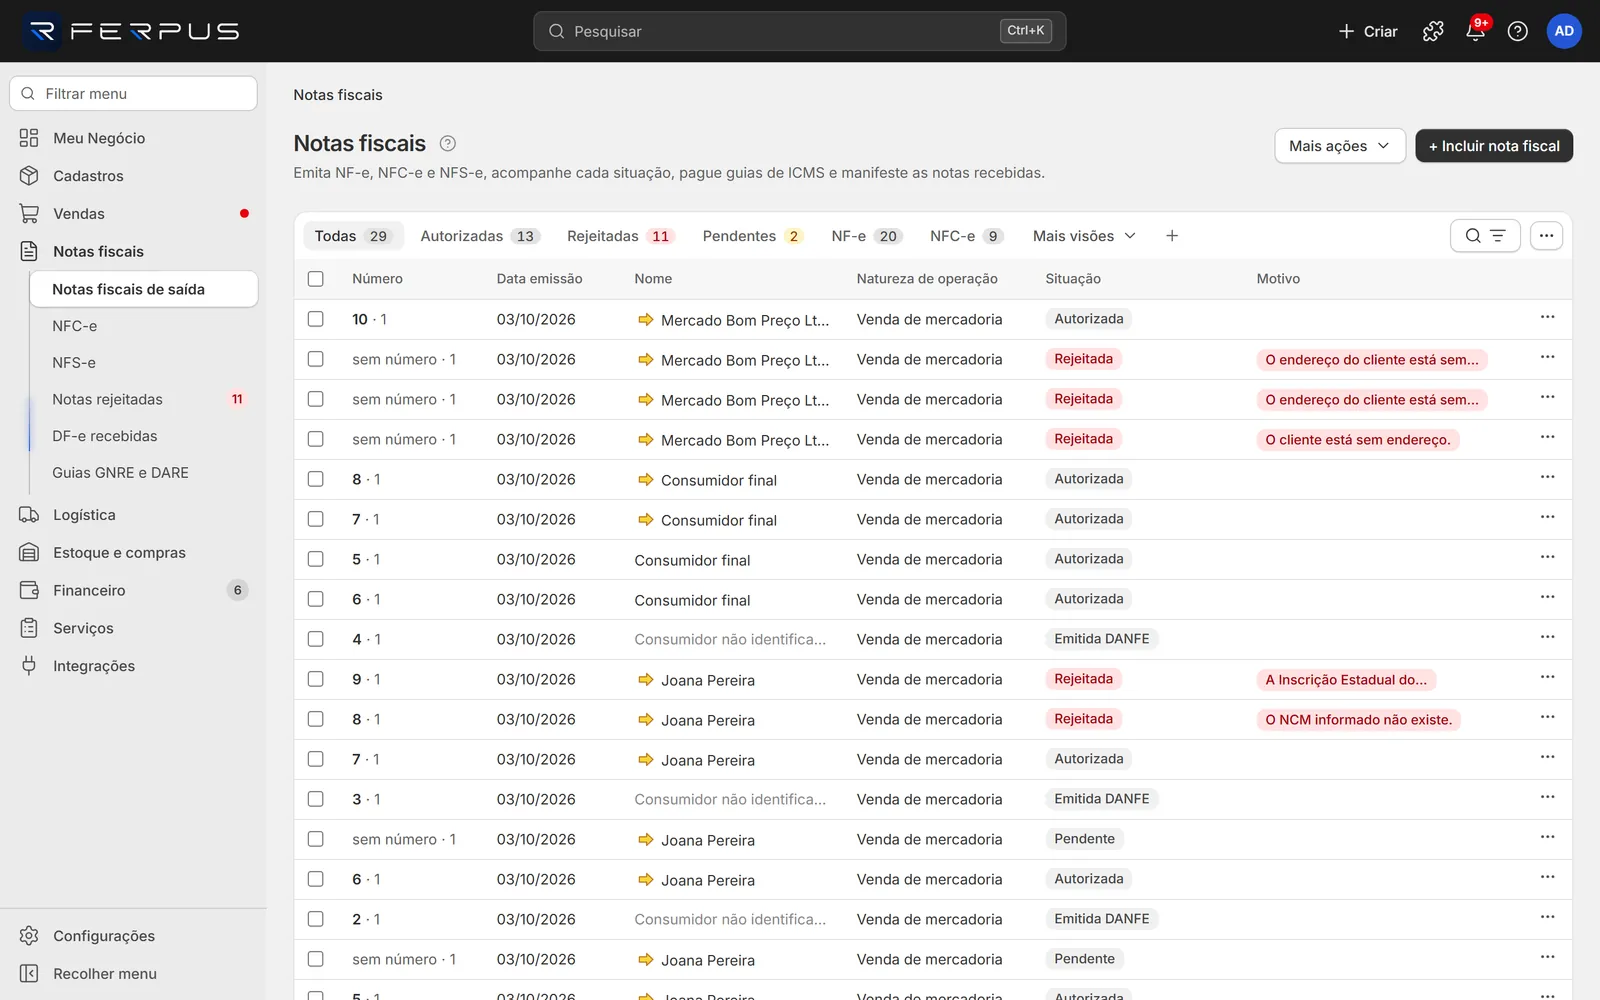The height and width of the screenshot is (1000, 1600).
Task: Open row actions for the Emitida DANFE note 4 · 1
Action: pos(1547,638)
